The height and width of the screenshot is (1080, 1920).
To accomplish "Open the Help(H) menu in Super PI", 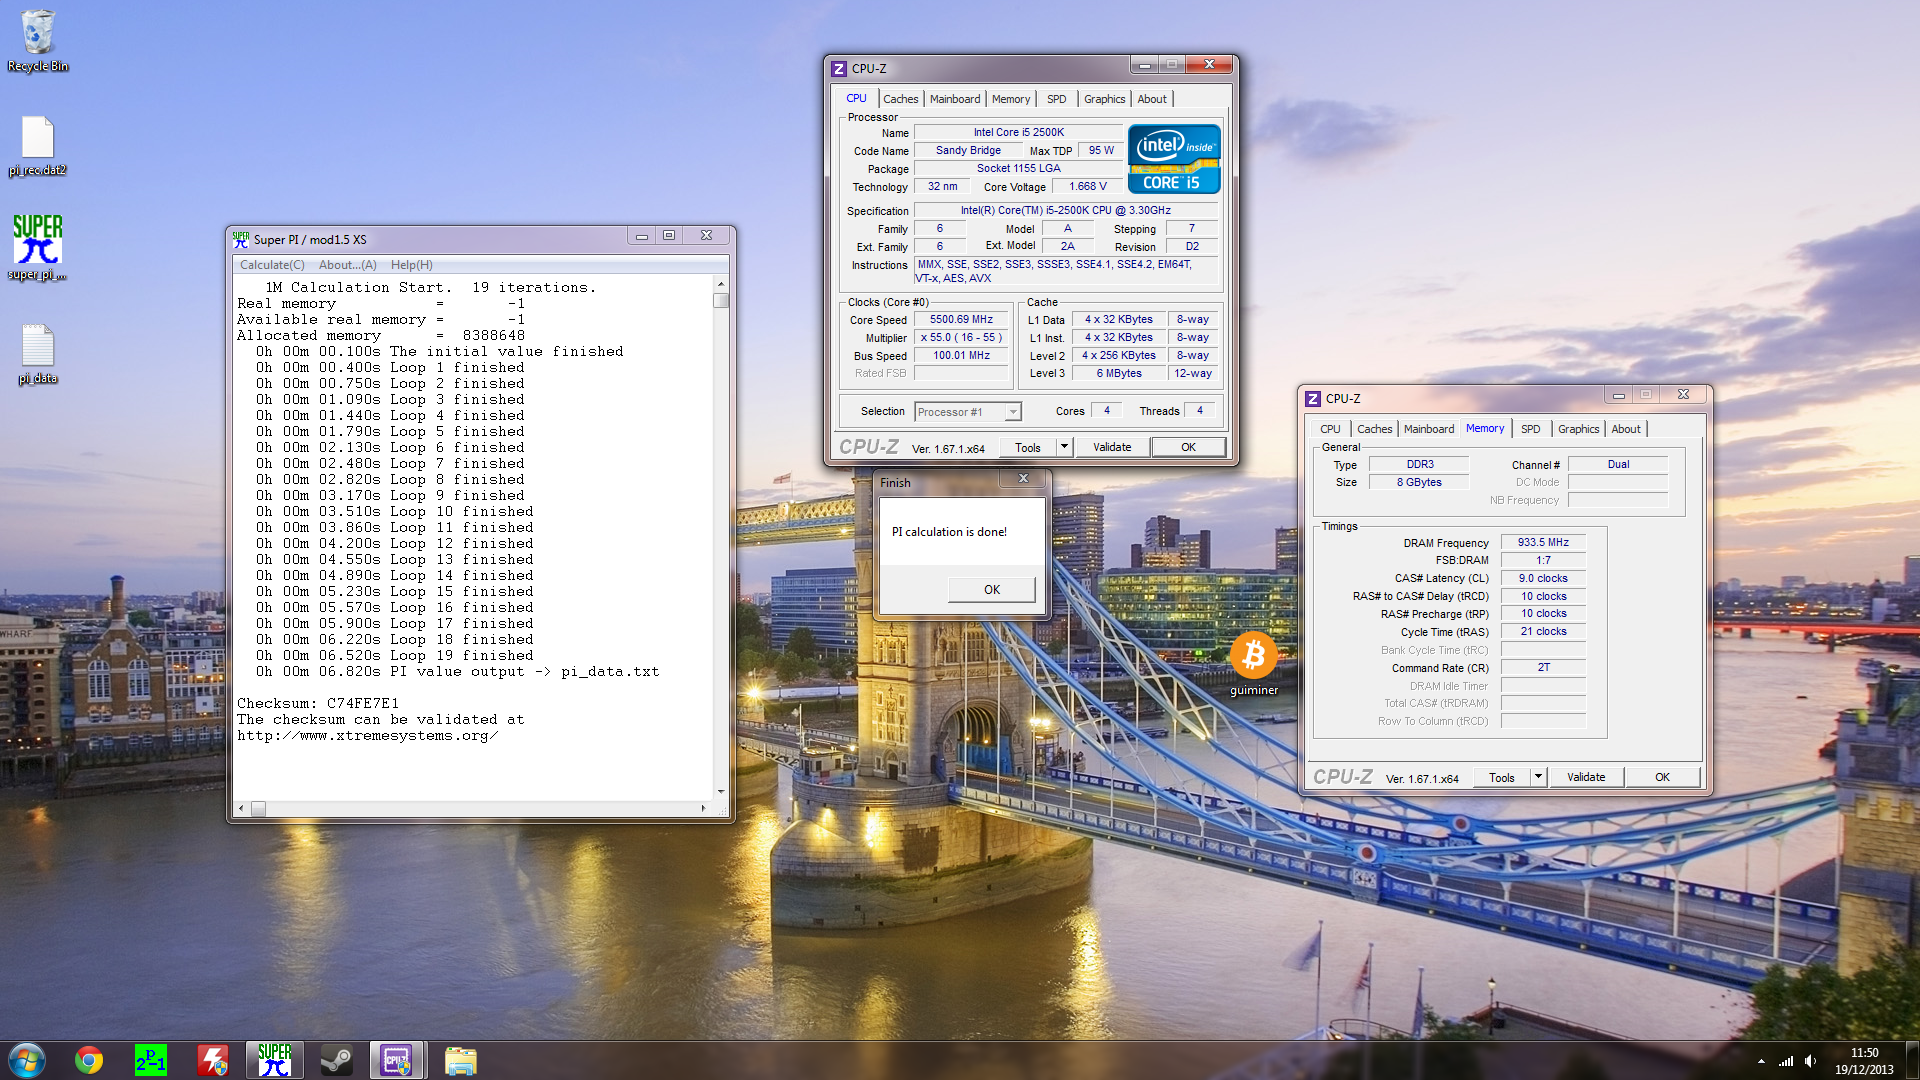I will 412,265.
